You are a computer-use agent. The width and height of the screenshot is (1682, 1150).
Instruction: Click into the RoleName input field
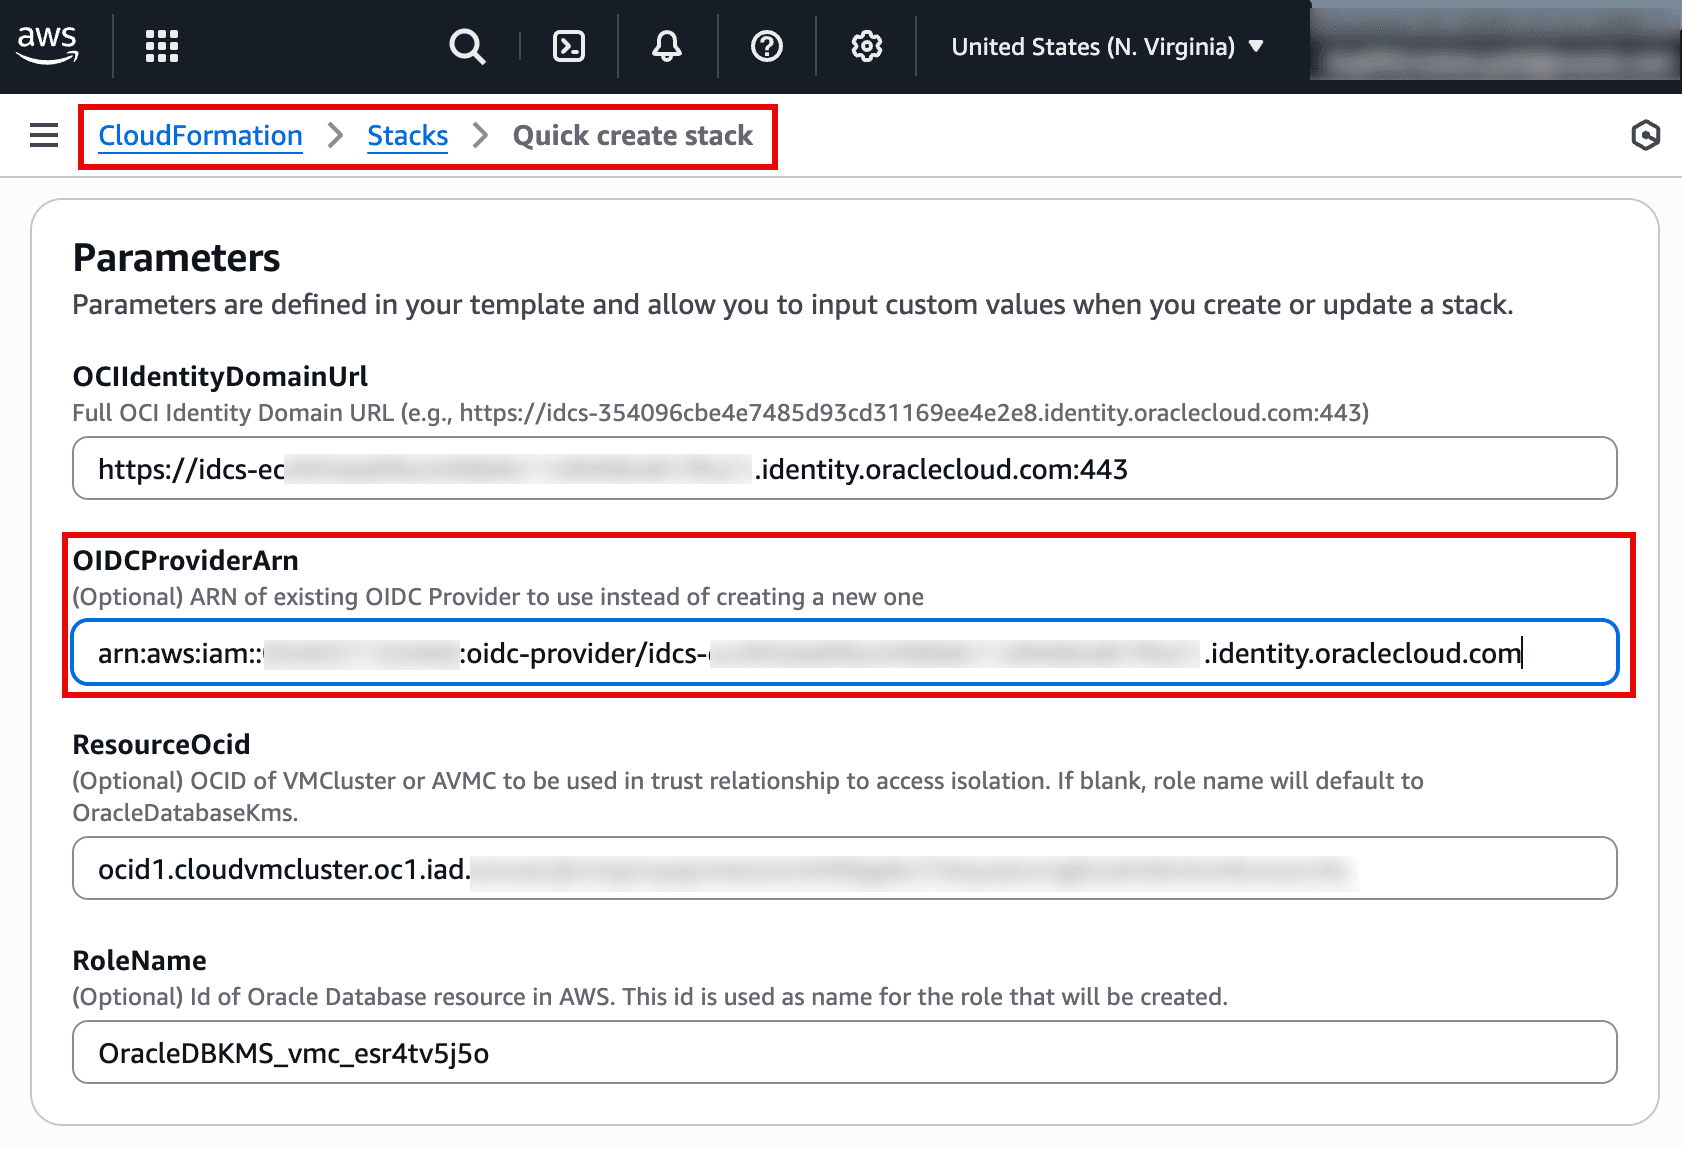pyautogui.click(x=845, y=1052)
